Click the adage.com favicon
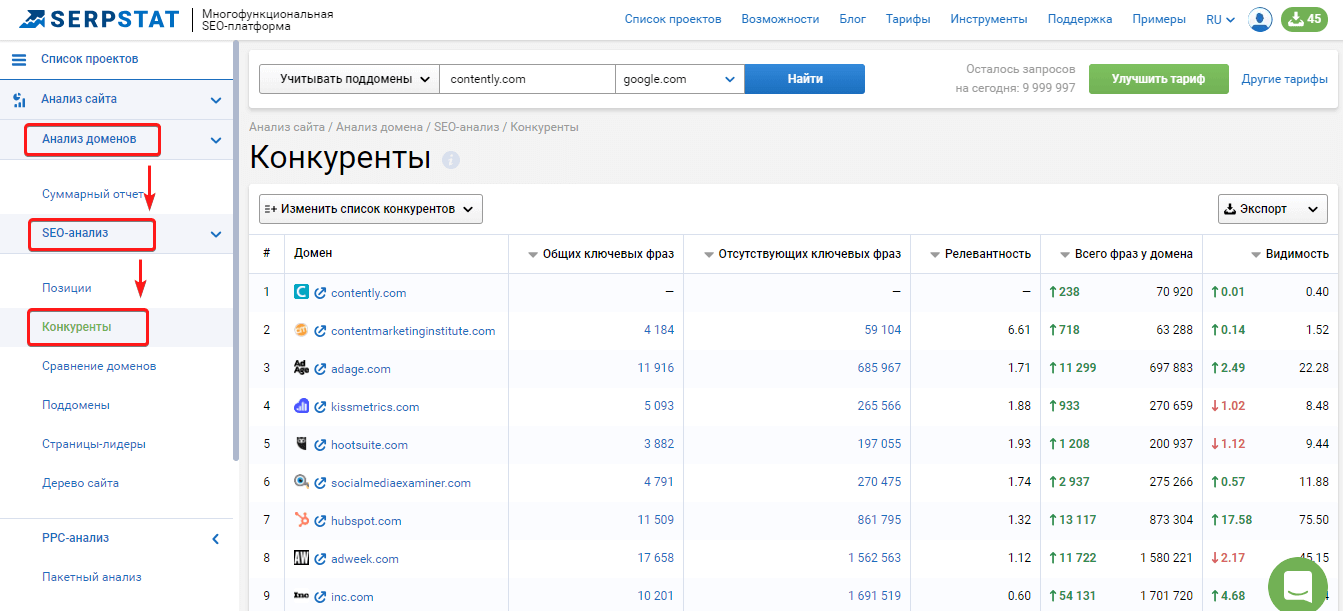This screenshot has height=611, width=1343. (302, 368)
